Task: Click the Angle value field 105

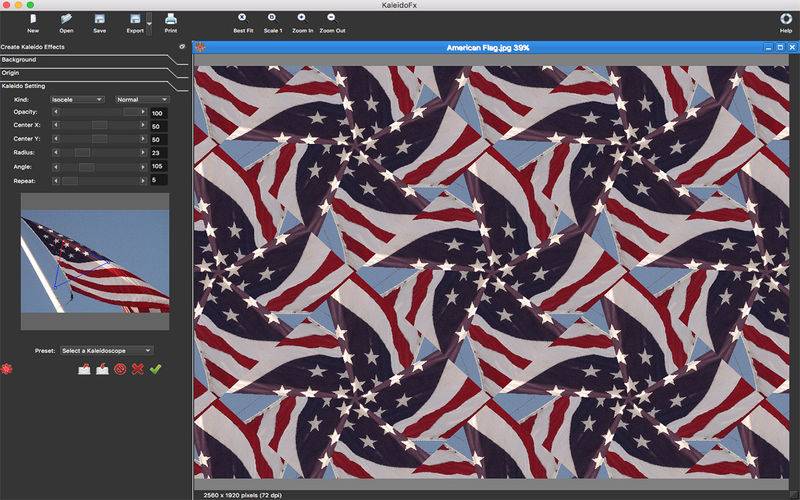Action: (159, 166)
